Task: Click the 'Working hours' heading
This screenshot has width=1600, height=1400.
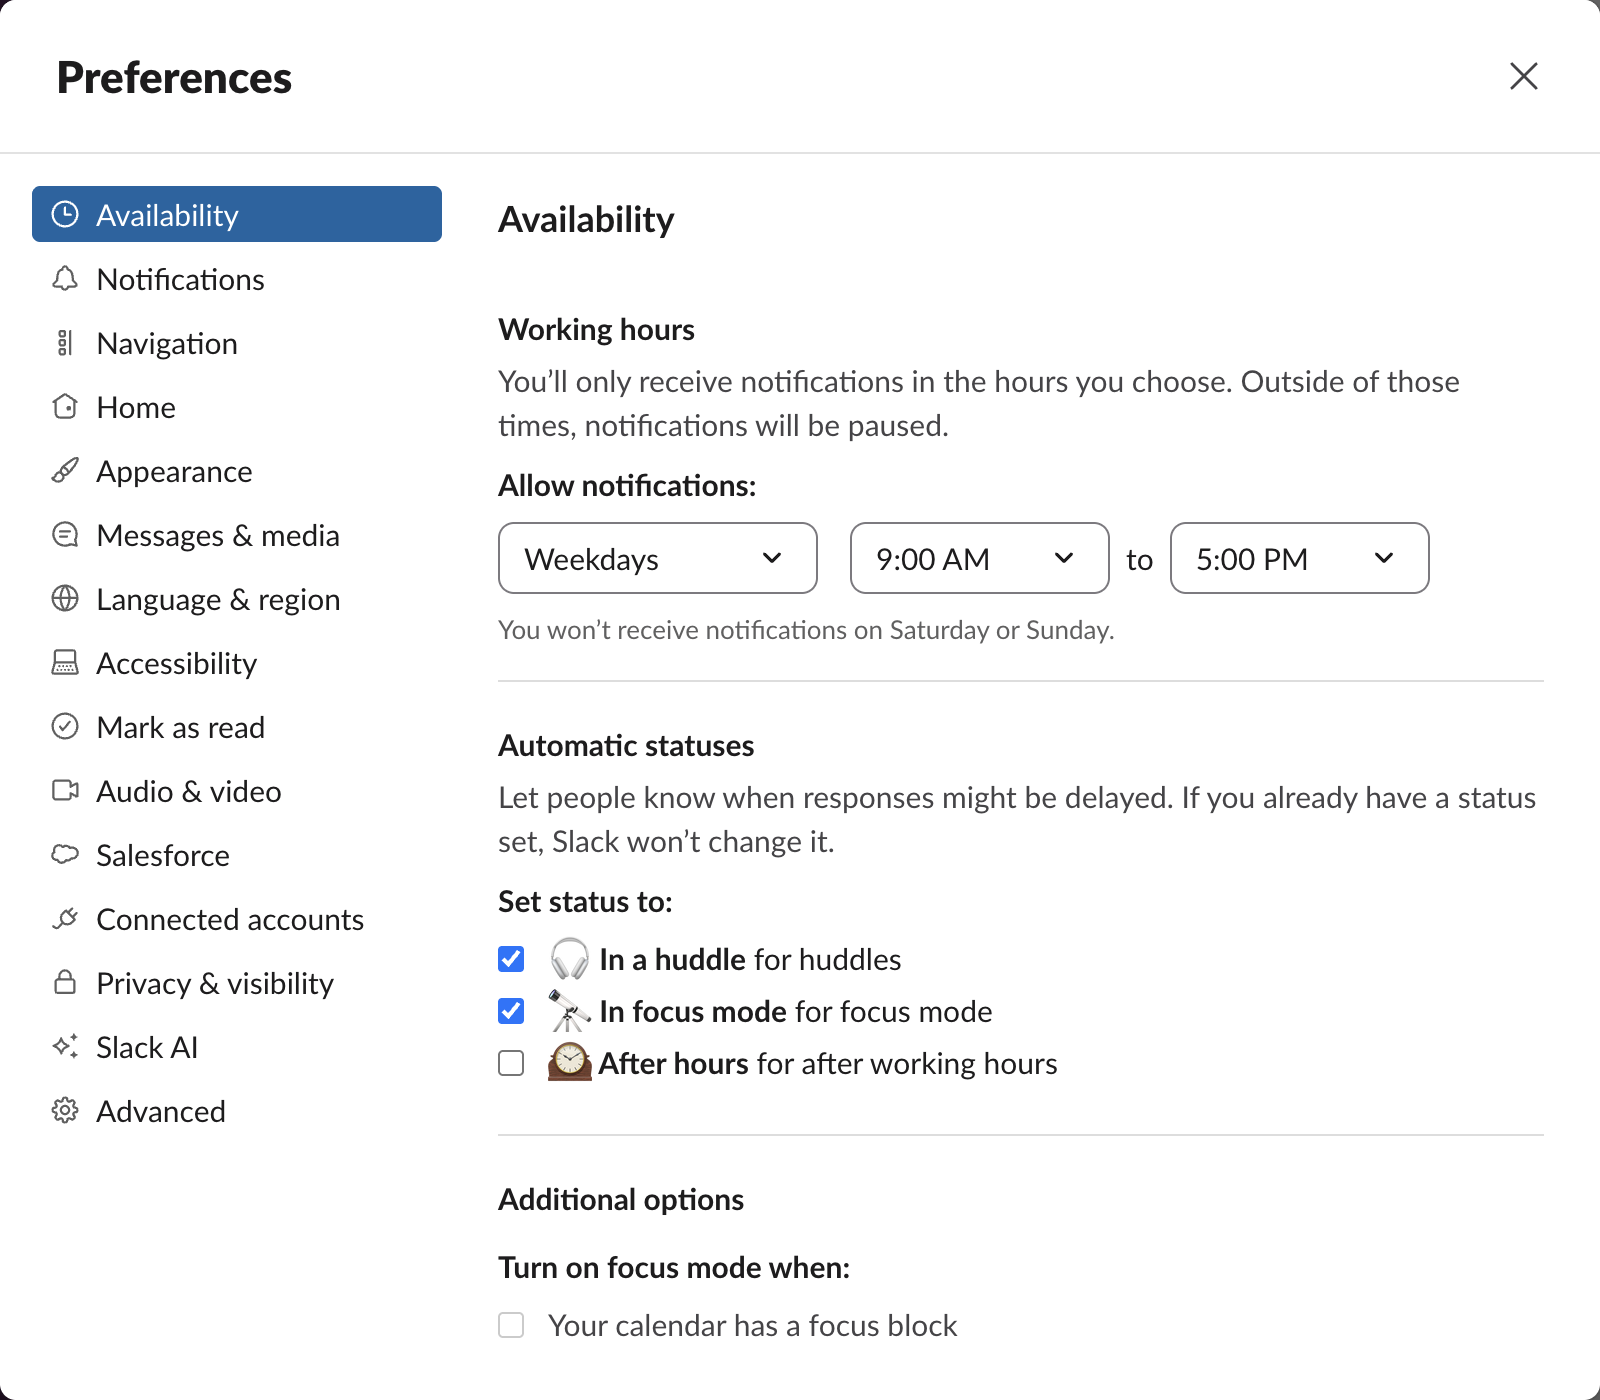Action: pyautogui.click(x=596, y=329)
